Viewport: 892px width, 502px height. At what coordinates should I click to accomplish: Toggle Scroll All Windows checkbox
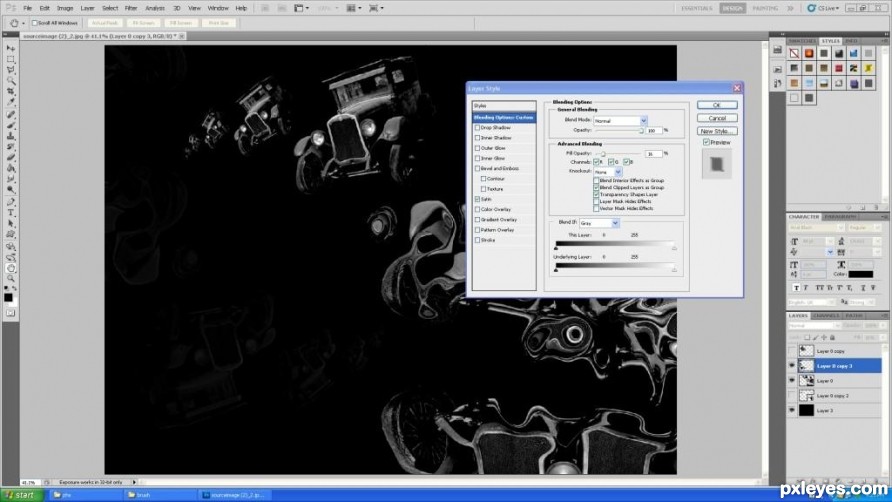[x=35, y=23]
